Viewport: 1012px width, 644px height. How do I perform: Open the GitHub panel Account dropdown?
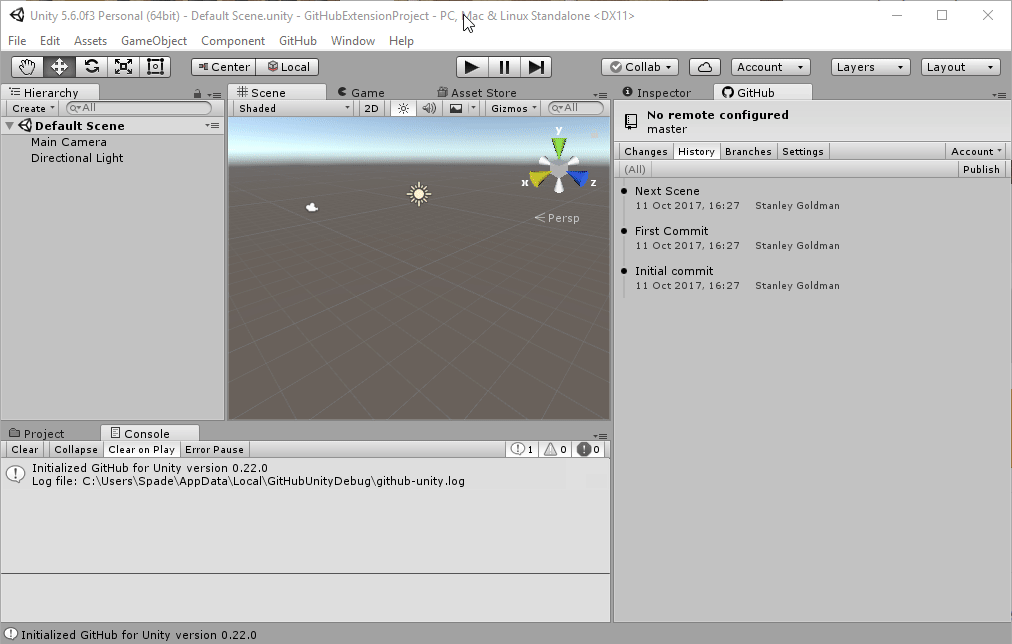pos(976,151)
